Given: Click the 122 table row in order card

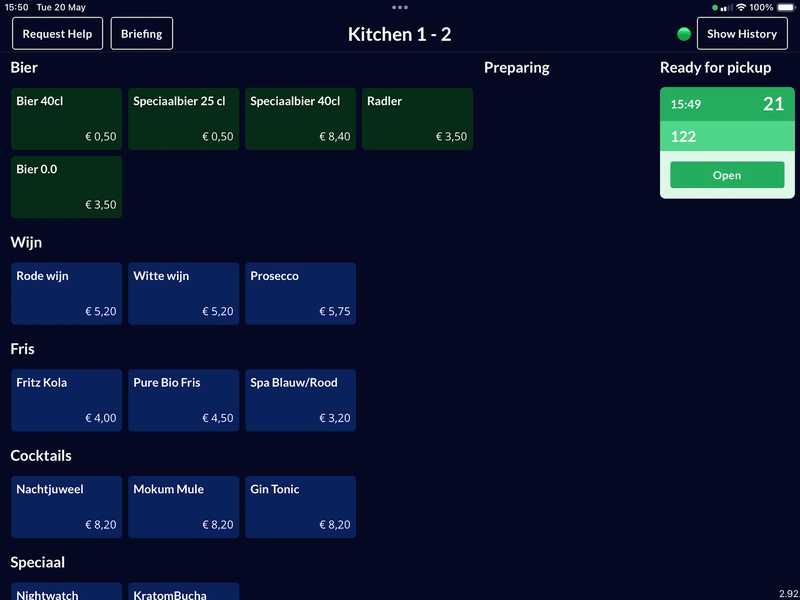Looking at the screenshot, I should tap(727, 136).
